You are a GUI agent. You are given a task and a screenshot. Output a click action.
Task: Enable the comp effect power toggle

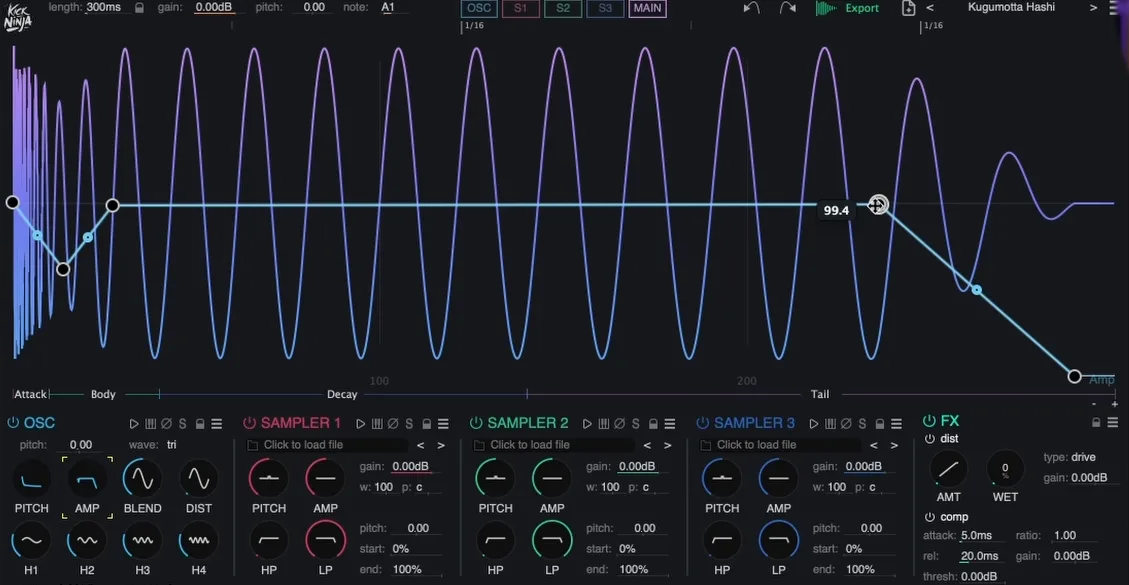[930, 517]
